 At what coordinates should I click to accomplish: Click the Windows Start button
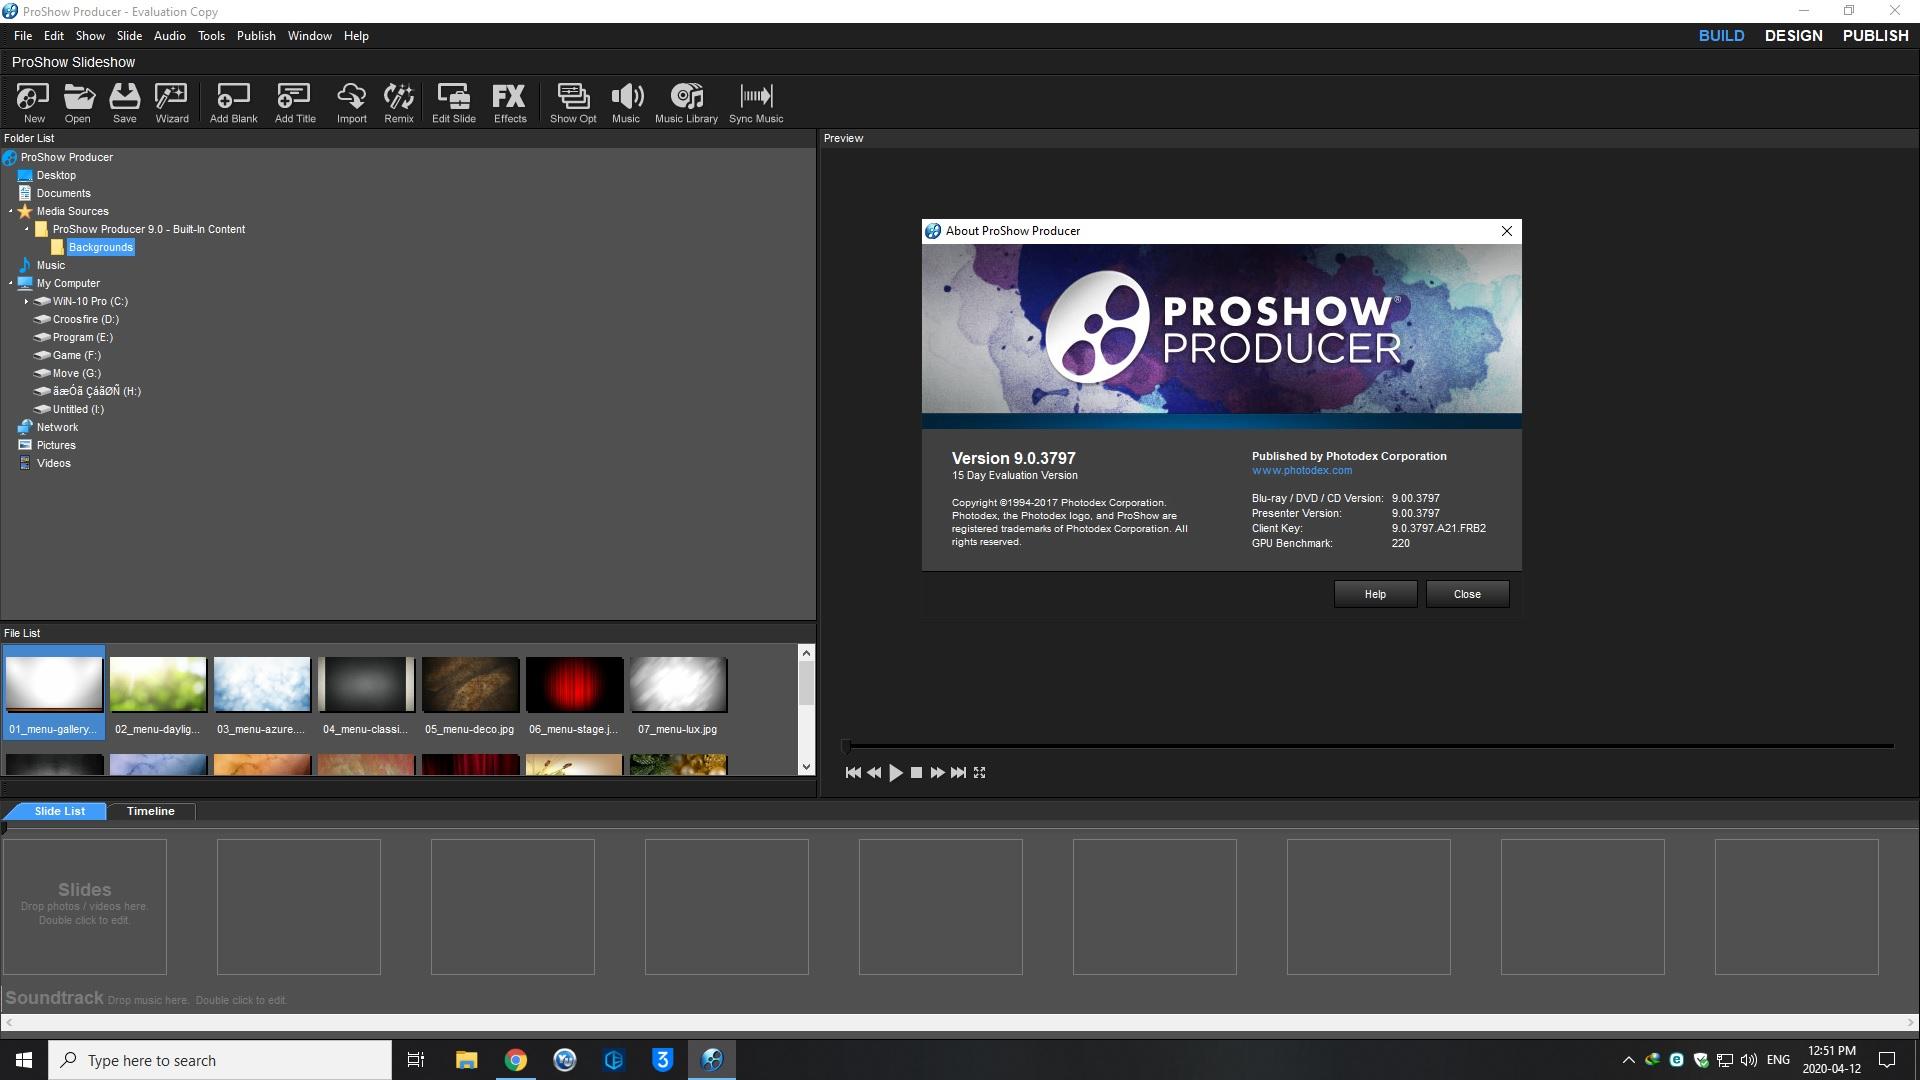(x=24, y=1060)
